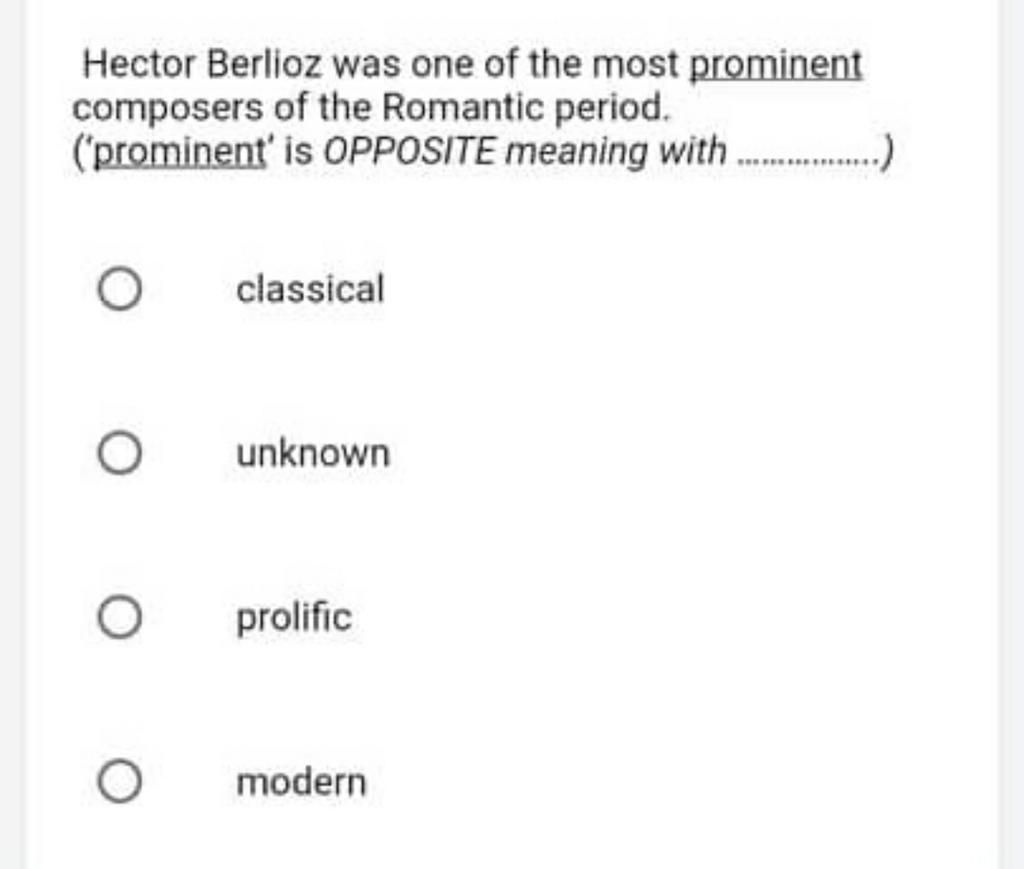Viewport: 1024px width, 869px height.
Task: Pick the radio button beside modern
Action: (x=120, y=781)
